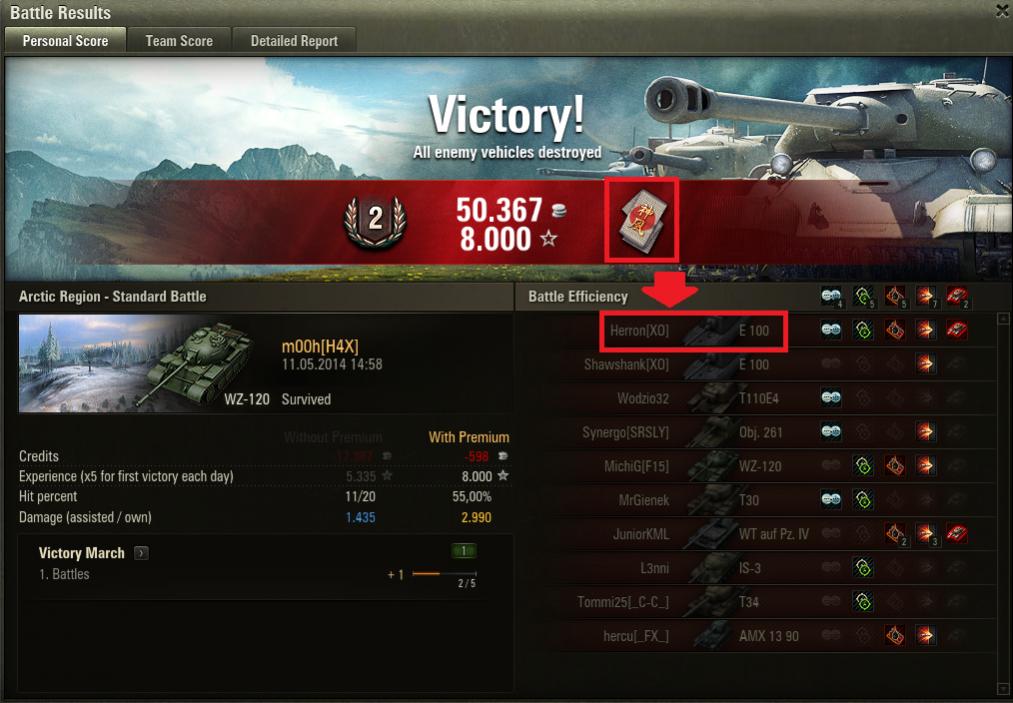Image resolution: width=1013 pixels, height=703 pixels.
Task: Click the spotted icon in Herron[XO] row
Action: tap(831, 330)
